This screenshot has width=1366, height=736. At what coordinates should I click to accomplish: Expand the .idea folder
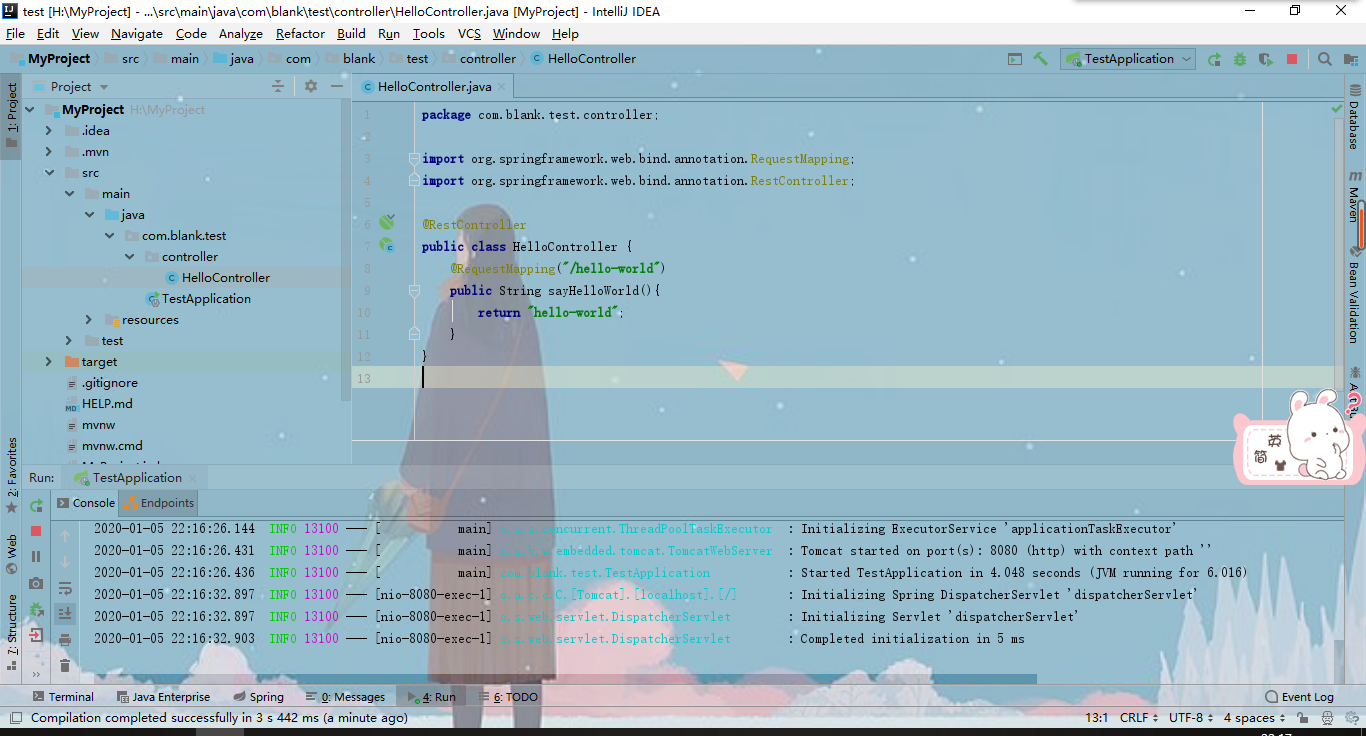[49, 131]
